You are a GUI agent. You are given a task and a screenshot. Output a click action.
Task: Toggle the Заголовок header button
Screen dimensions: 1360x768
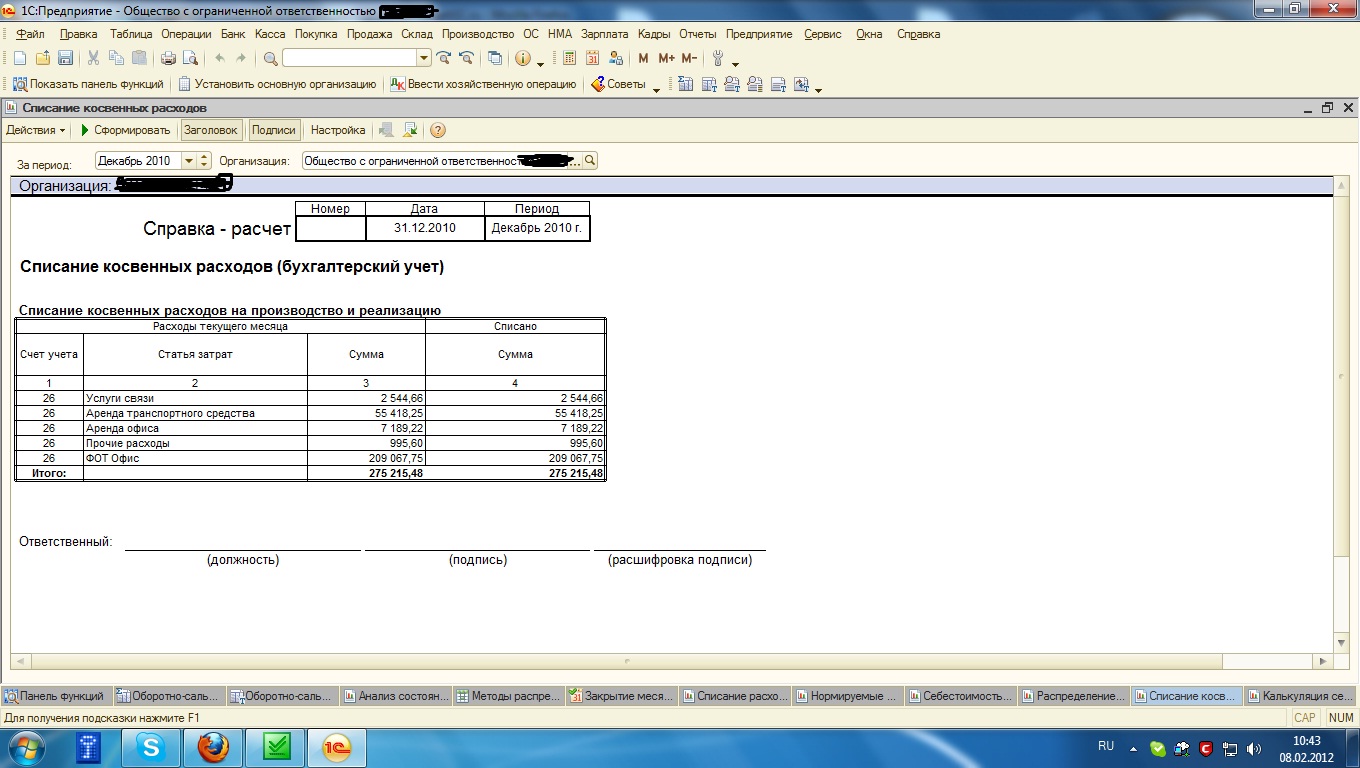pos(211,130)
